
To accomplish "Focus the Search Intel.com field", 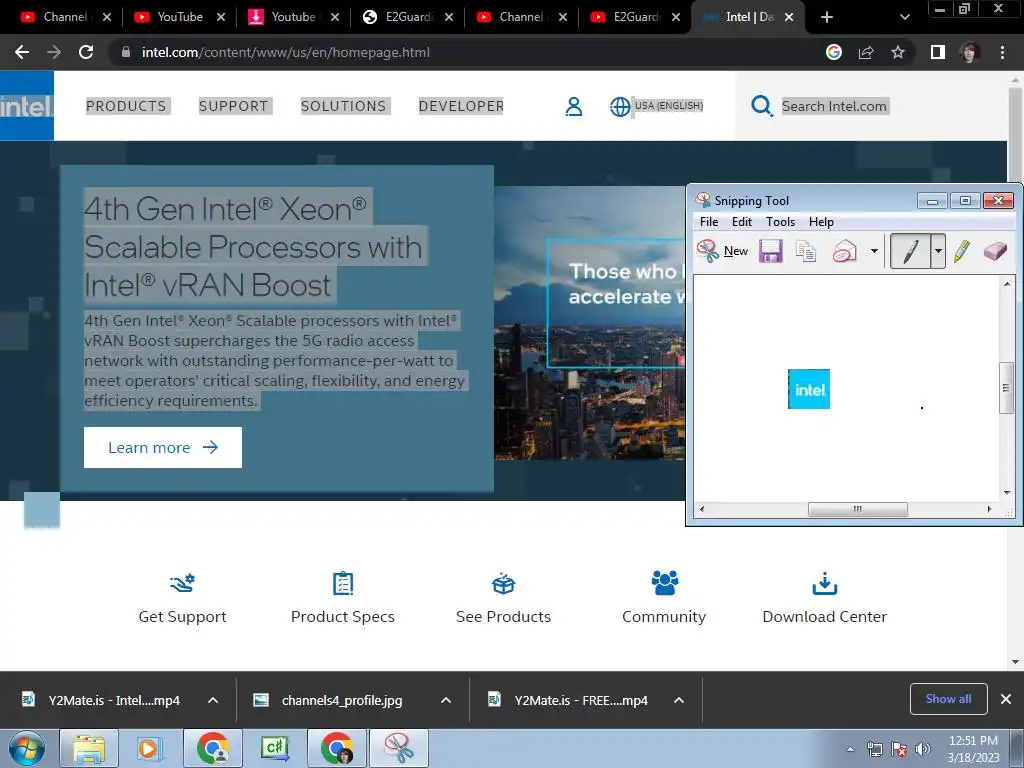I will pyautogui.click(x=834, y=106).
